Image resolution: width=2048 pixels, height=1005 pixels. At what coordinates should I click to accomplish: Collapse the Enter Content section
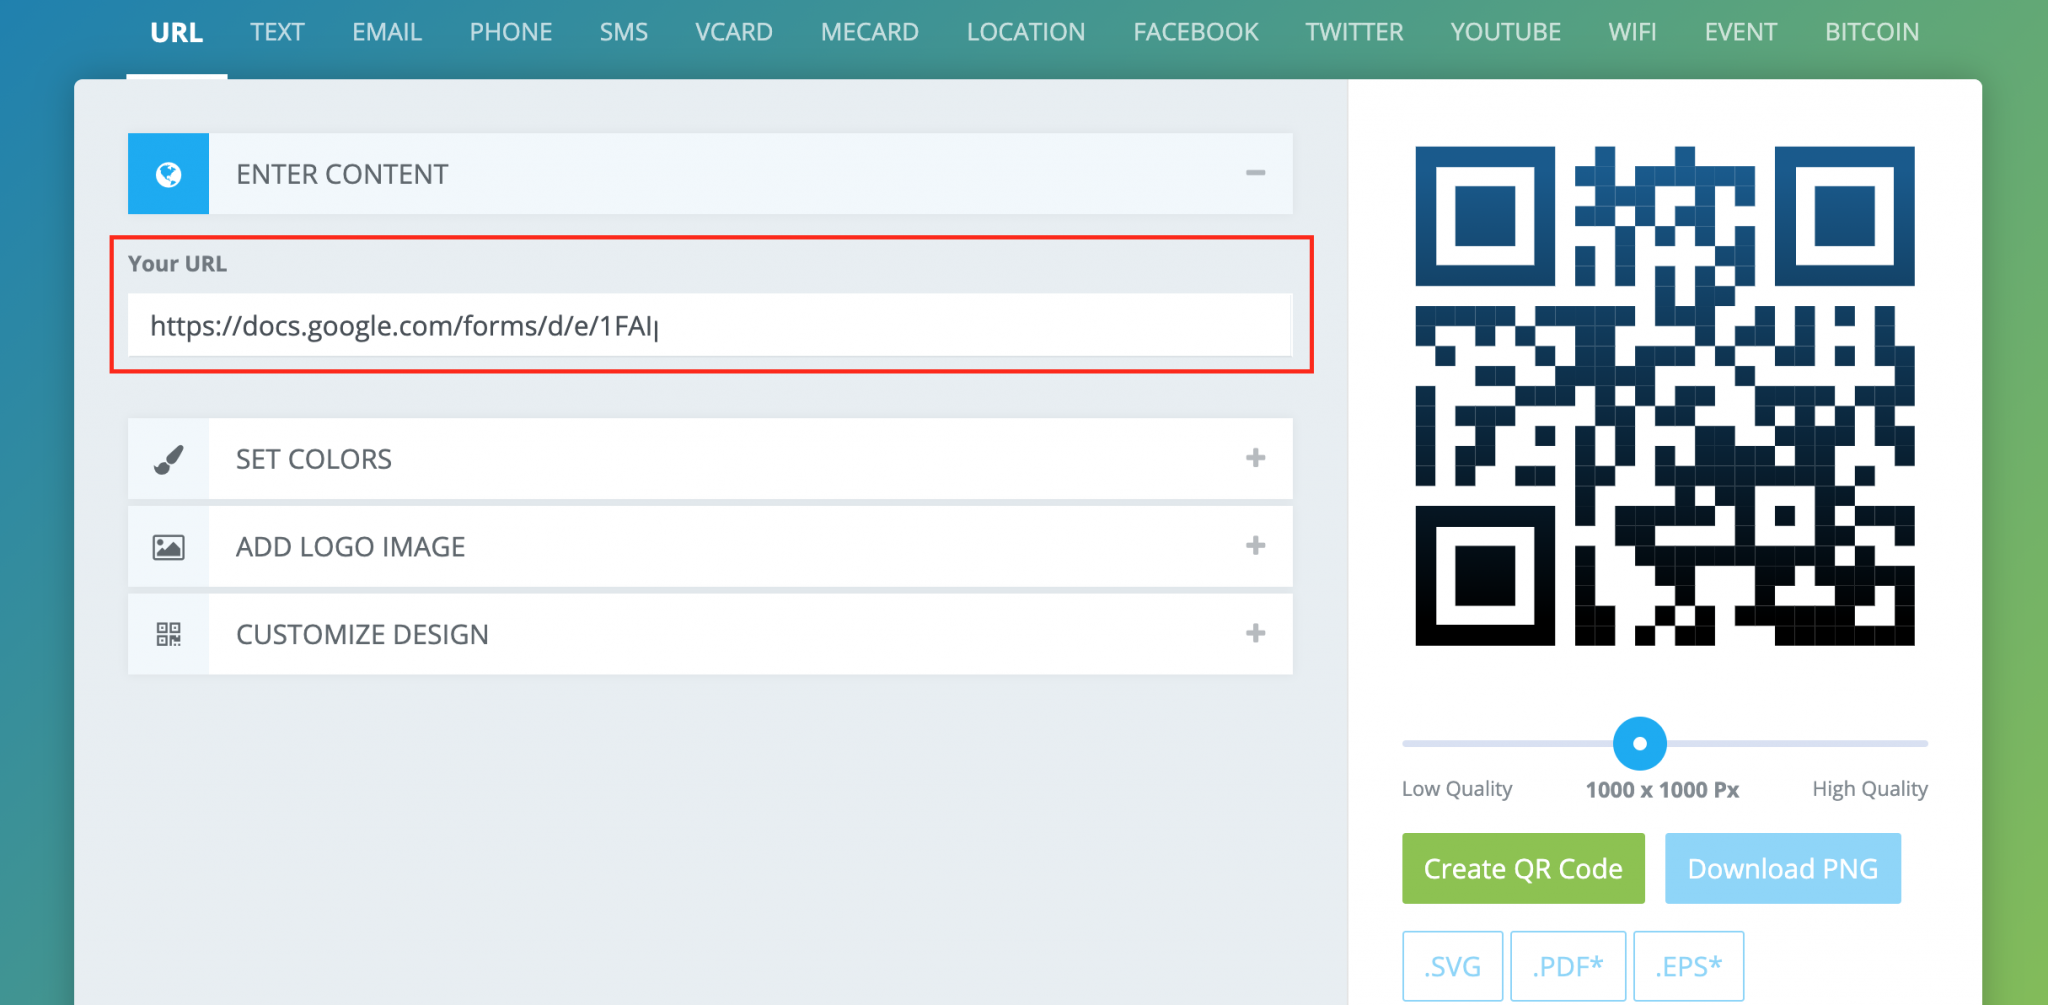[1256, 173]
